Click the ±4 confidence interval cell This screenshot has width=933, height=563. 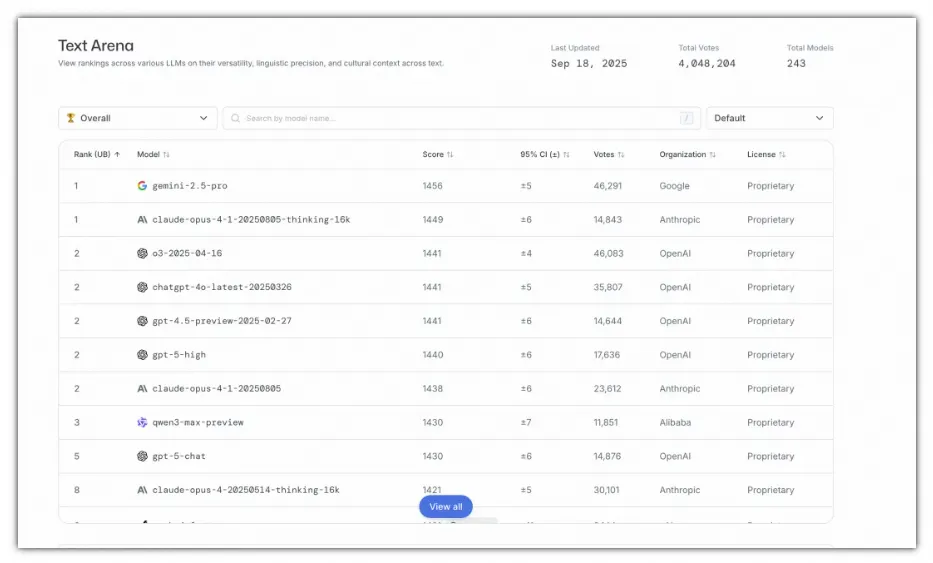526,254
